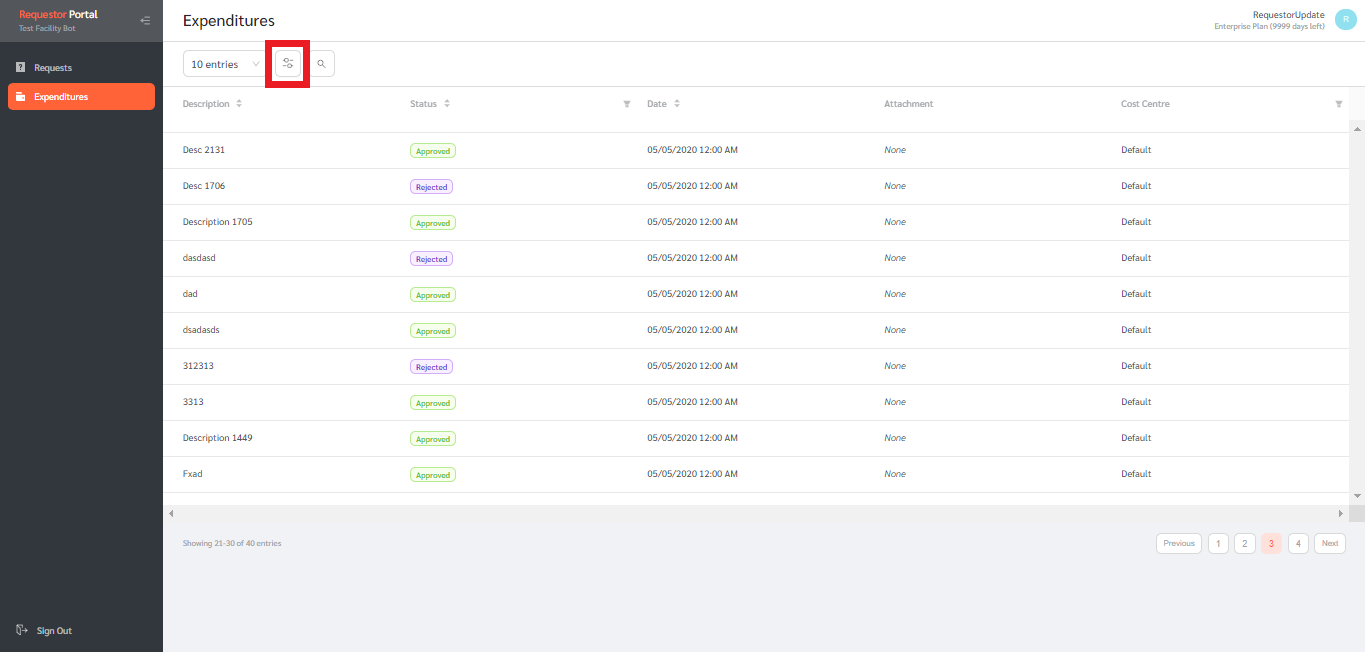
Task: Select current page 3
Action: [1271, 543]
